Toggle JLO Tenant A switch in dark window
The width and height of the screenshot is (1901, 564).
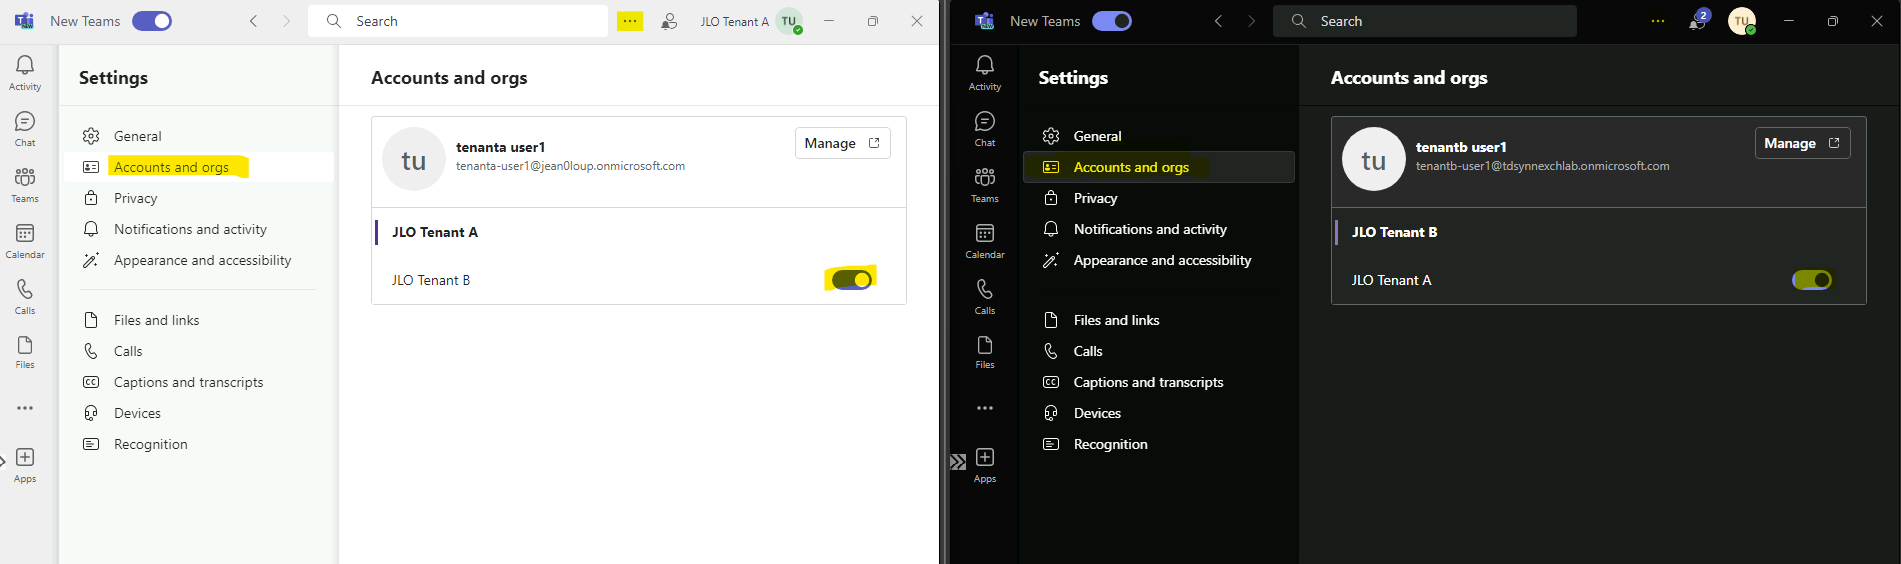[1812, 280]
